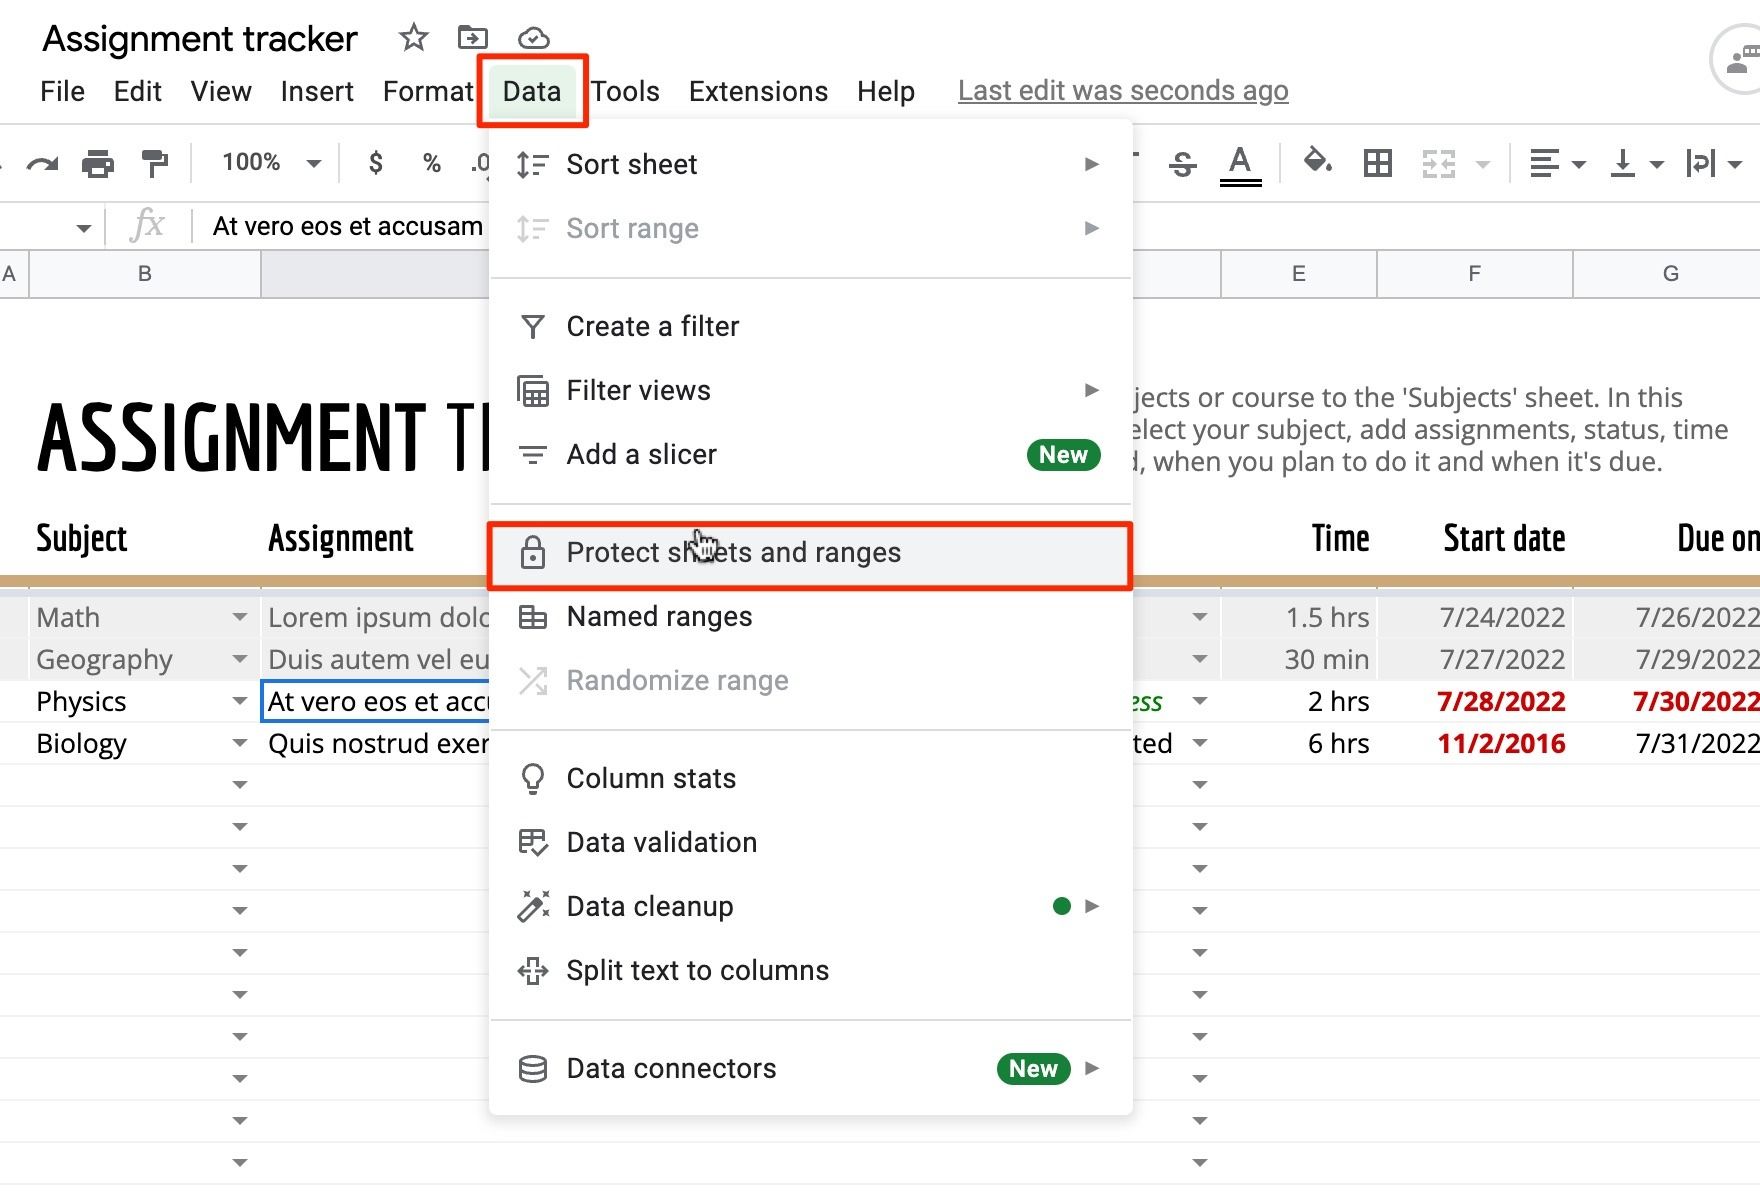Click the print icon
The height and width of the screenshot is (1200, 1760).
pyautogui.click(x=98, y=163)
